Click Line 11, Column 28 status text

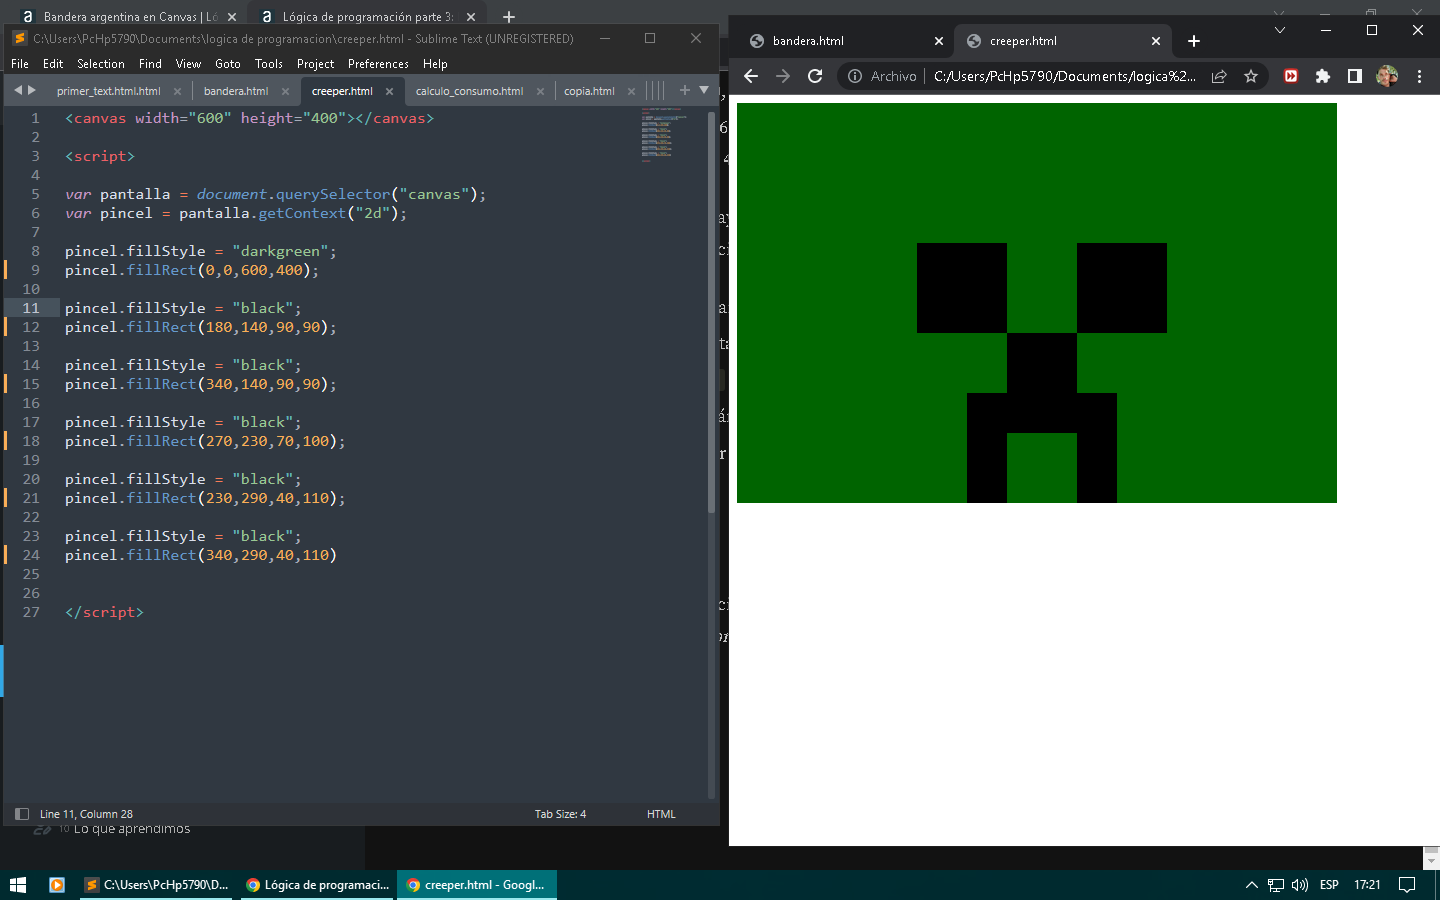point(86,814)
